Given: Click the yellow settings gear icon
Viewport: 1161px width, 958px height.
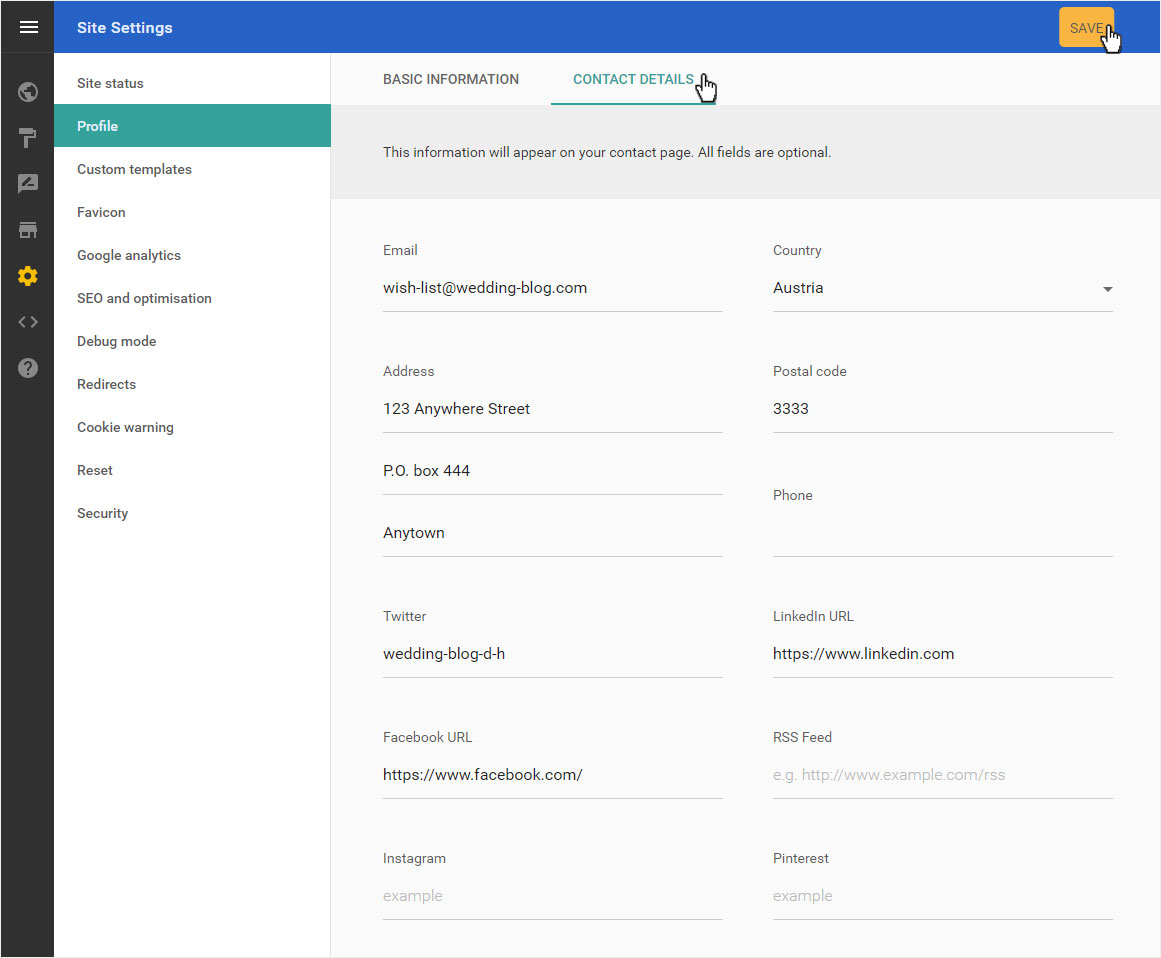Looking at the screenshot, I should (28, 276).
